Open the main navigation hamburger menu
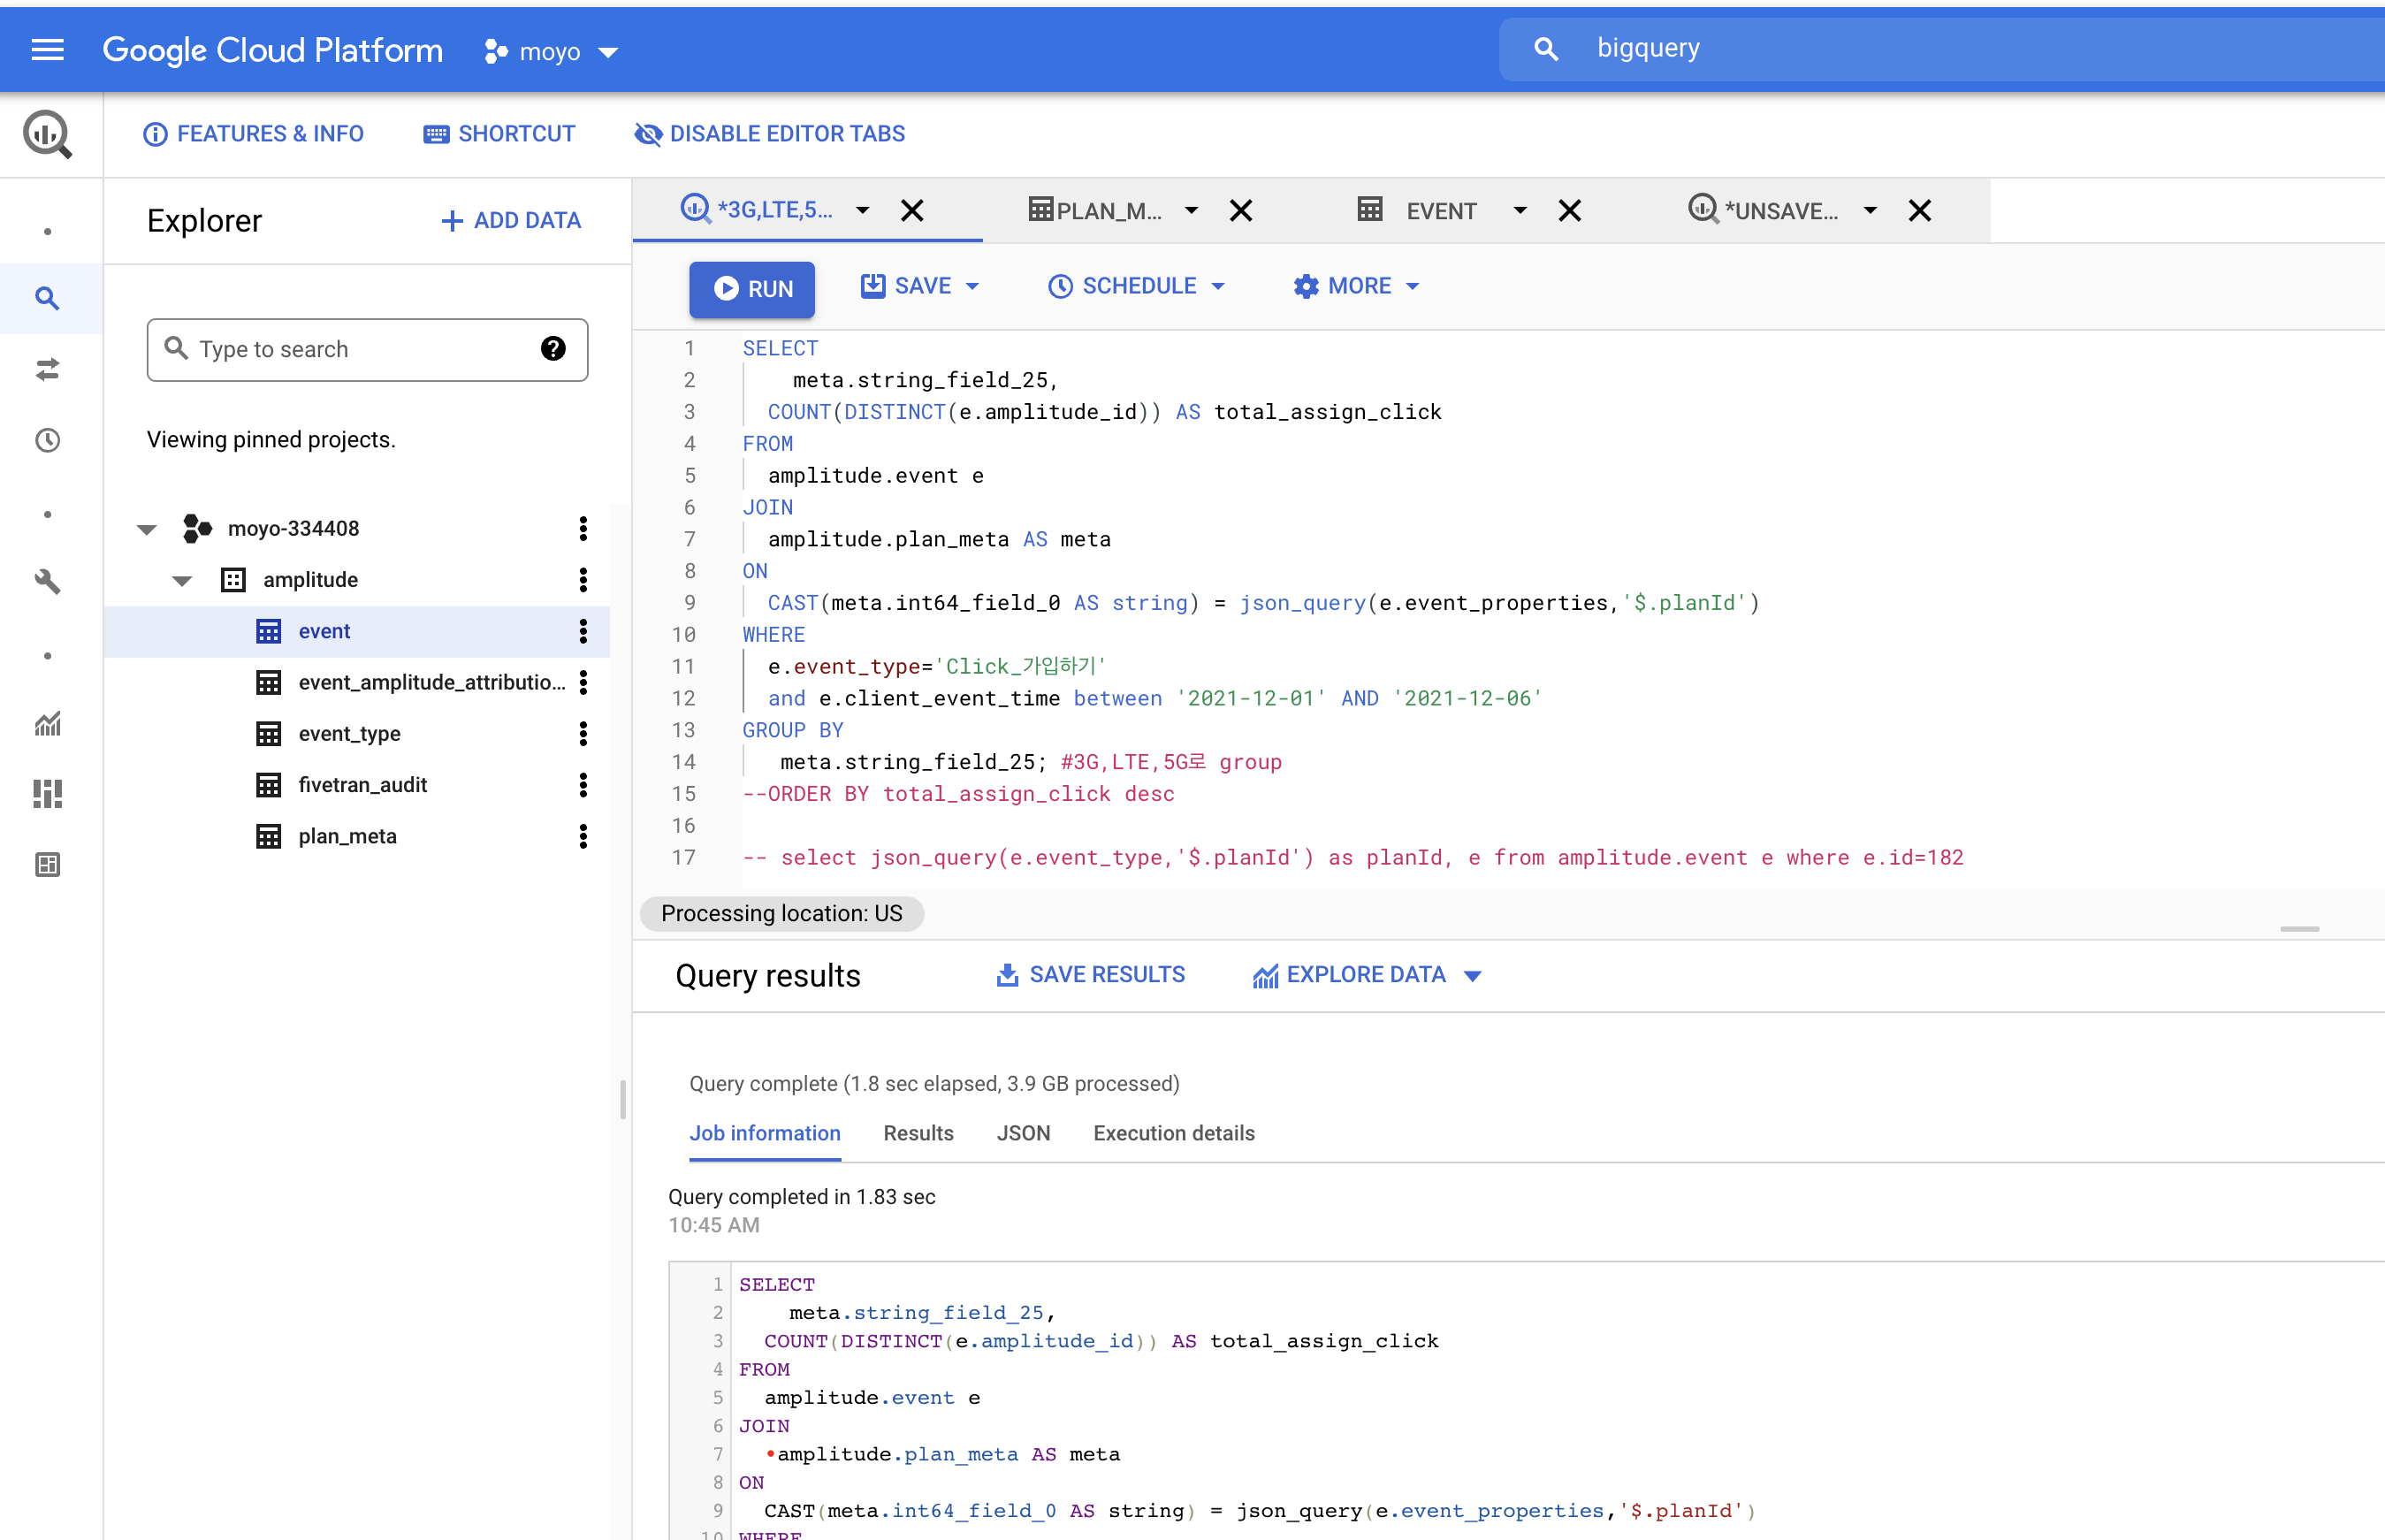The width and height of the screenshot is (2385, 1540). (x=47, y=50)
